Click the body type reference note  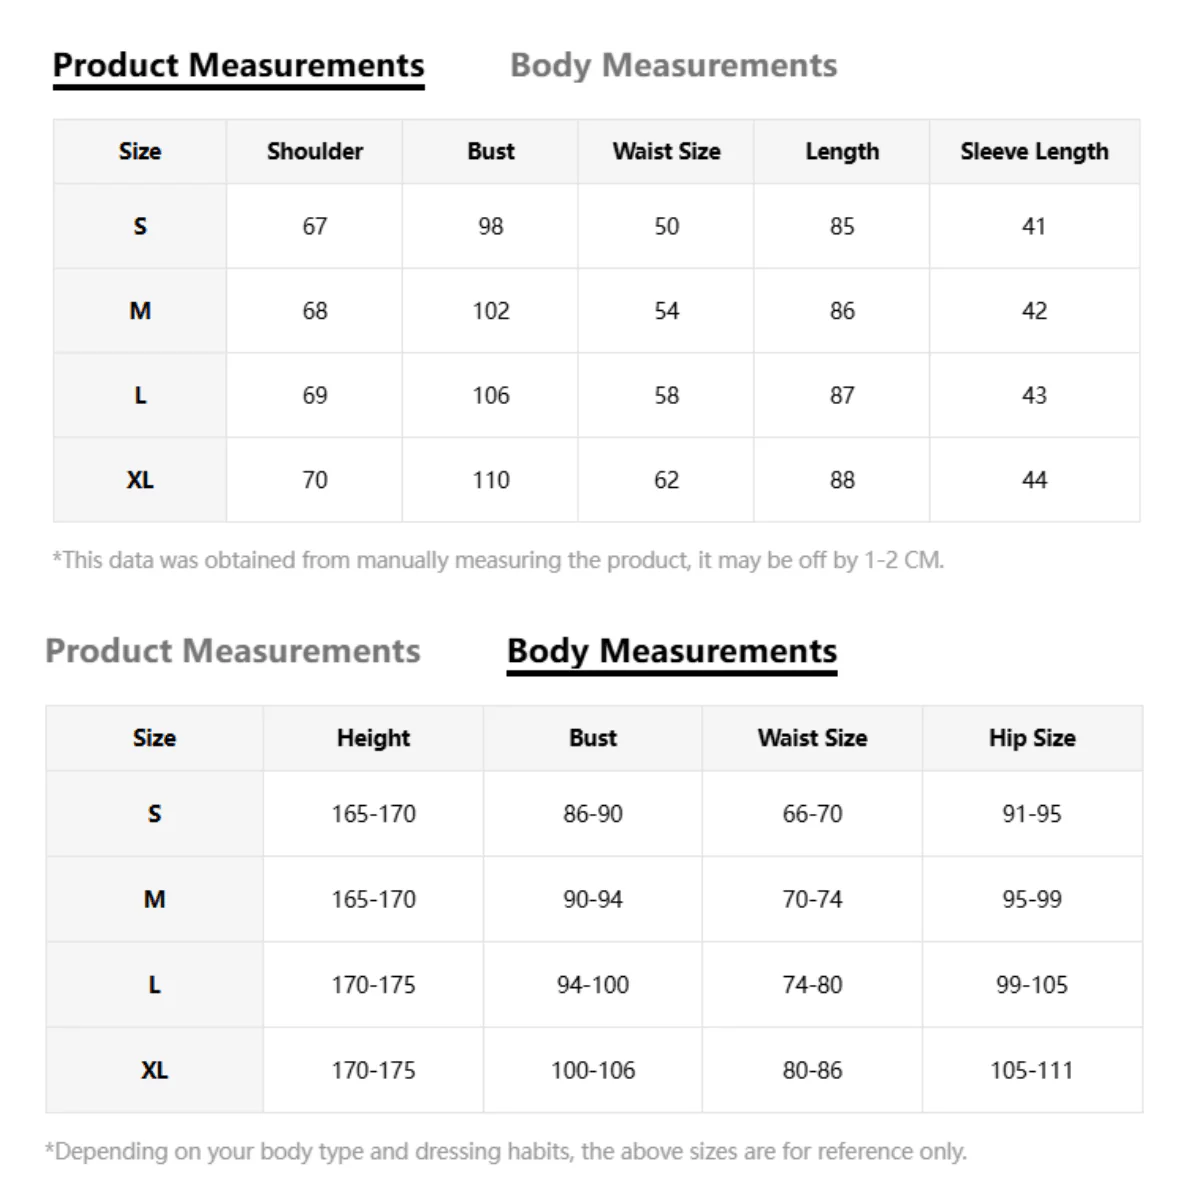(506, 1152)
